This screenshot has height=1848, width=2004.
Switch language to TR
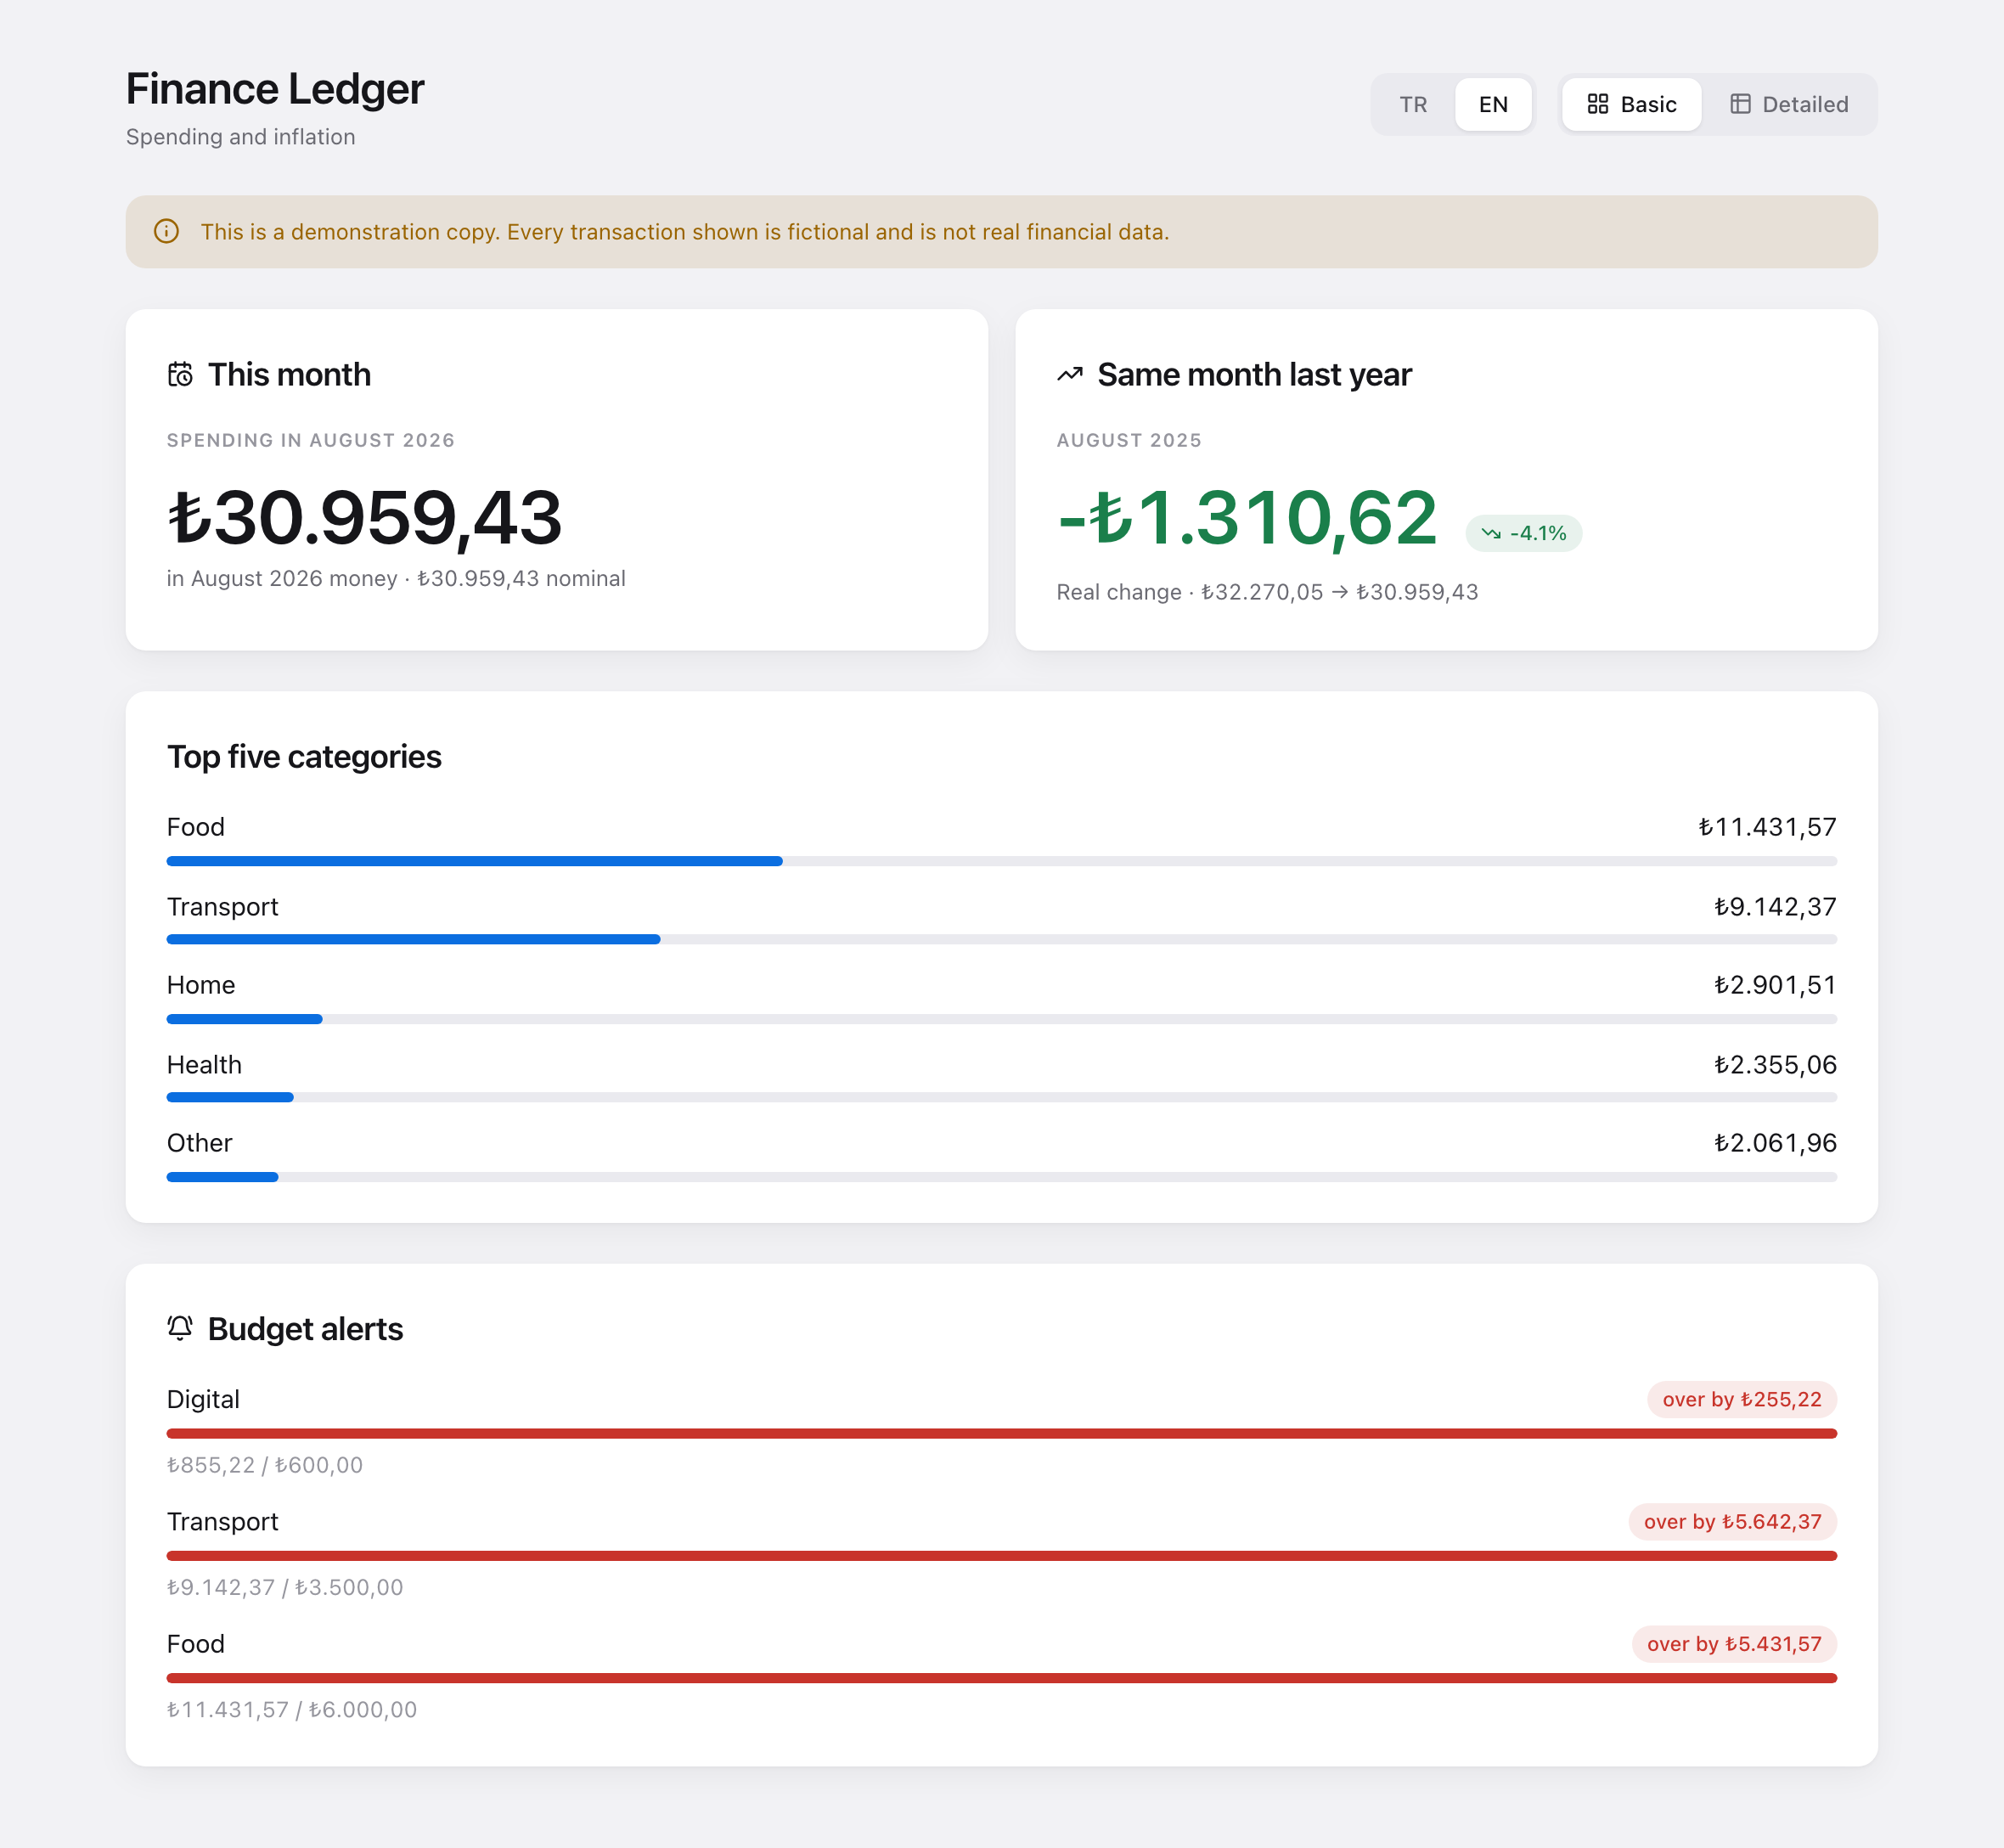(x=1413, y=104)
